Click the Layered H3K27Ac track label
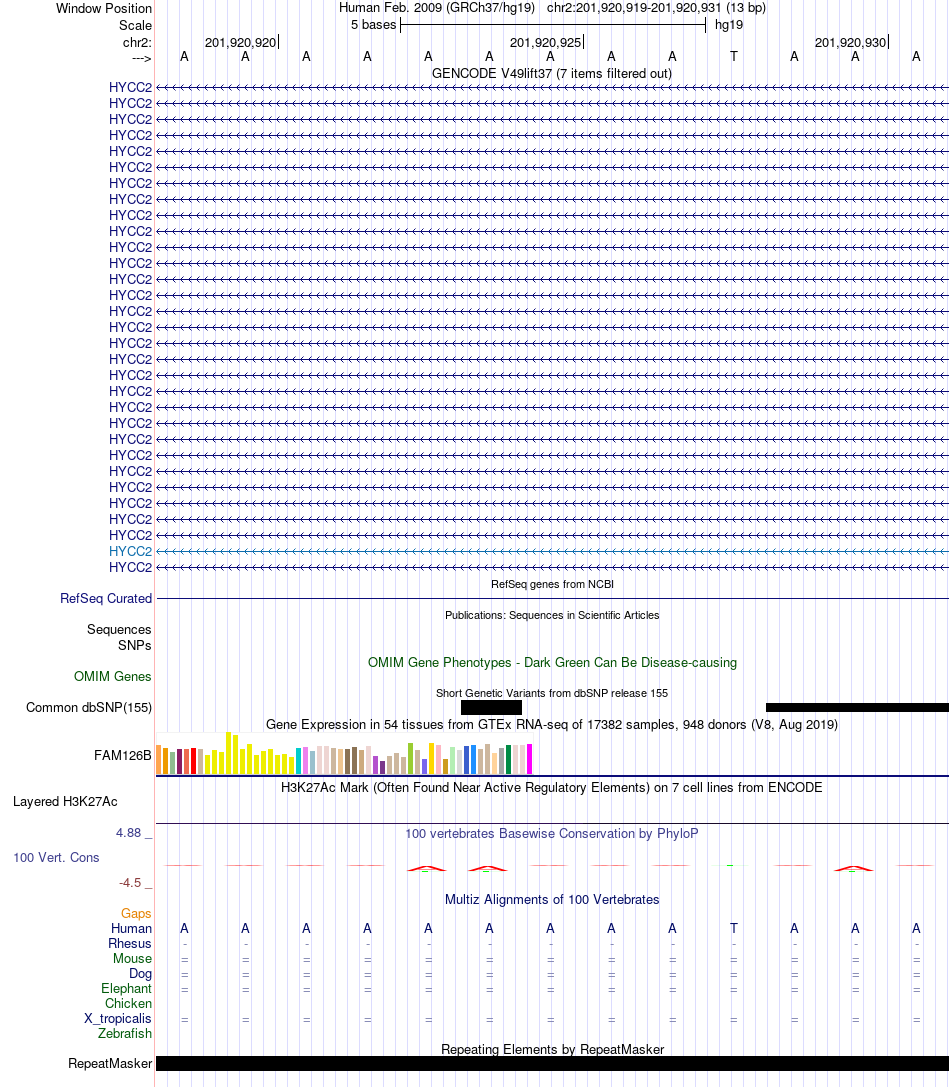Viewport: 950px width, 1087px height. pyautogui.click(x=65, y=801)
